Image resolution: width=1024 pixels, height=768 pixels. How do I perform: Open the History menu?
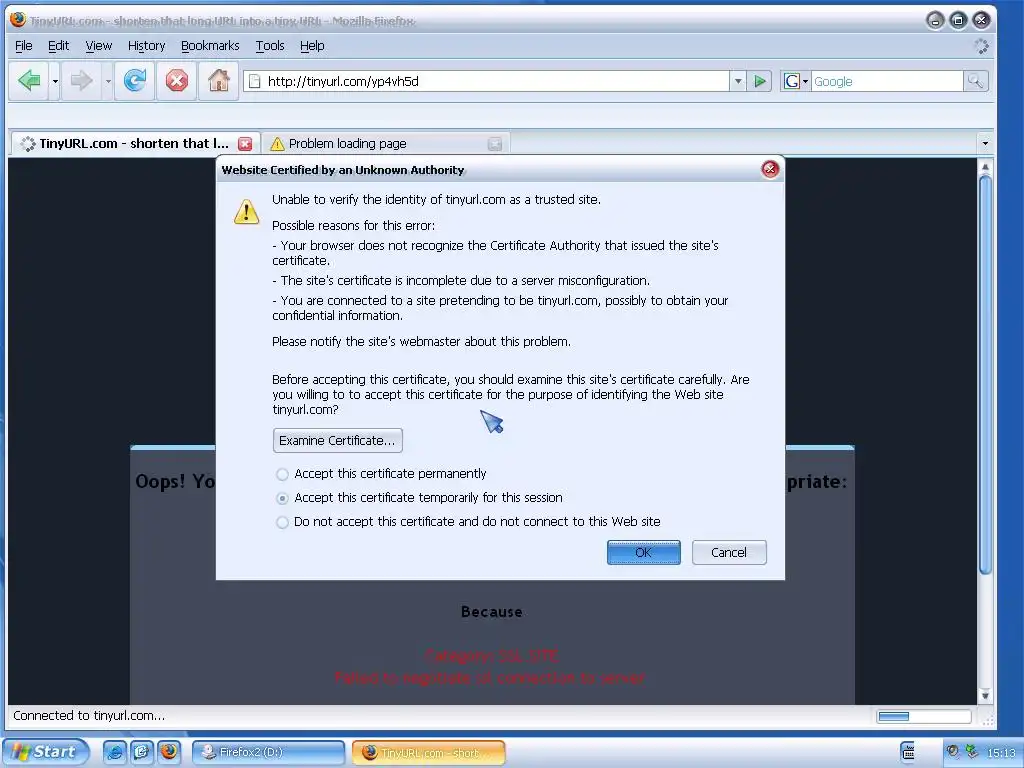coord(146,46)
